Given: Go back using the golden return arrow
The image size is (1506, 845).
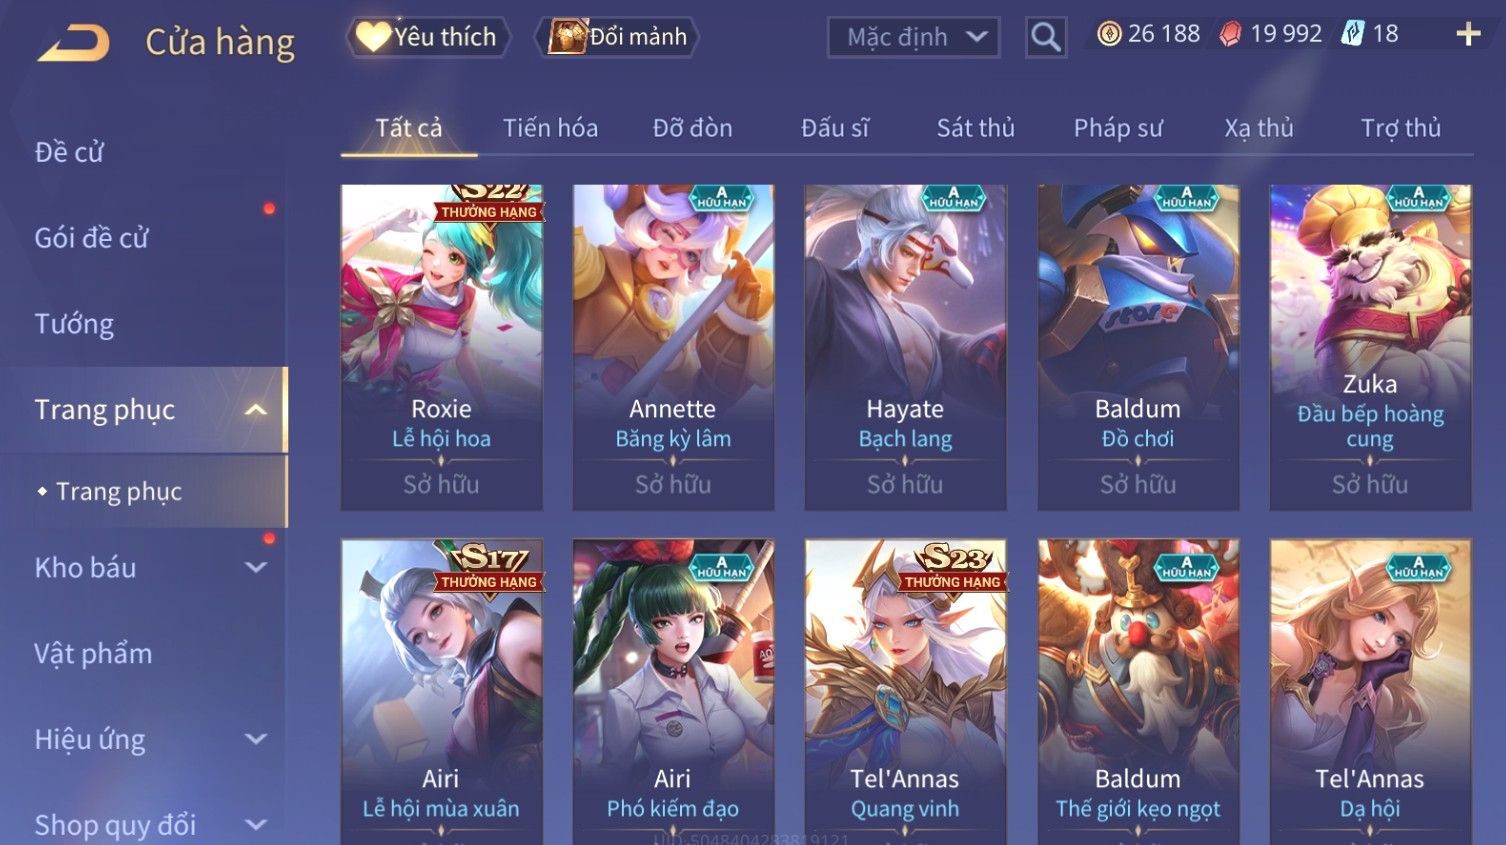Looking at the screenshot, I should (x=74, y=42).
